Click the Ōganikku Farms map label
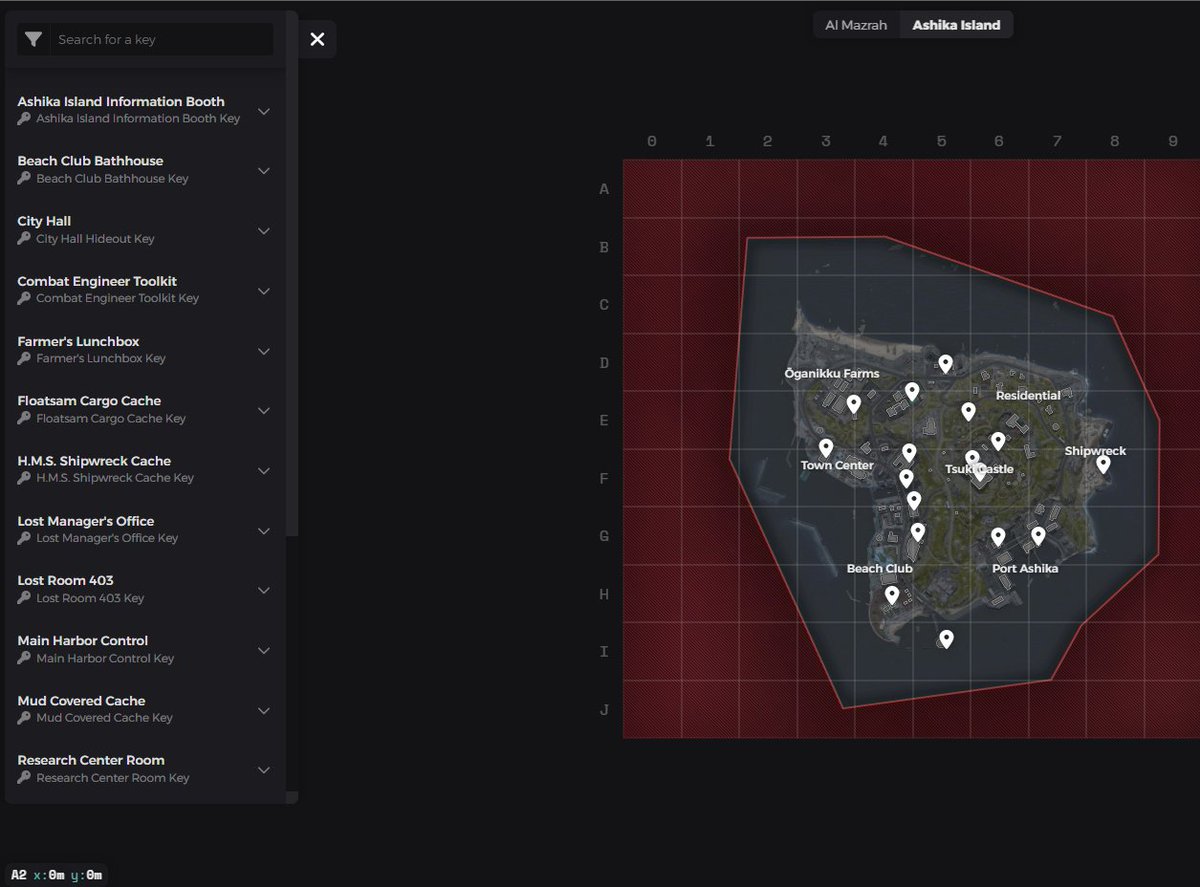1200x887 pixels. coord(832,373)
